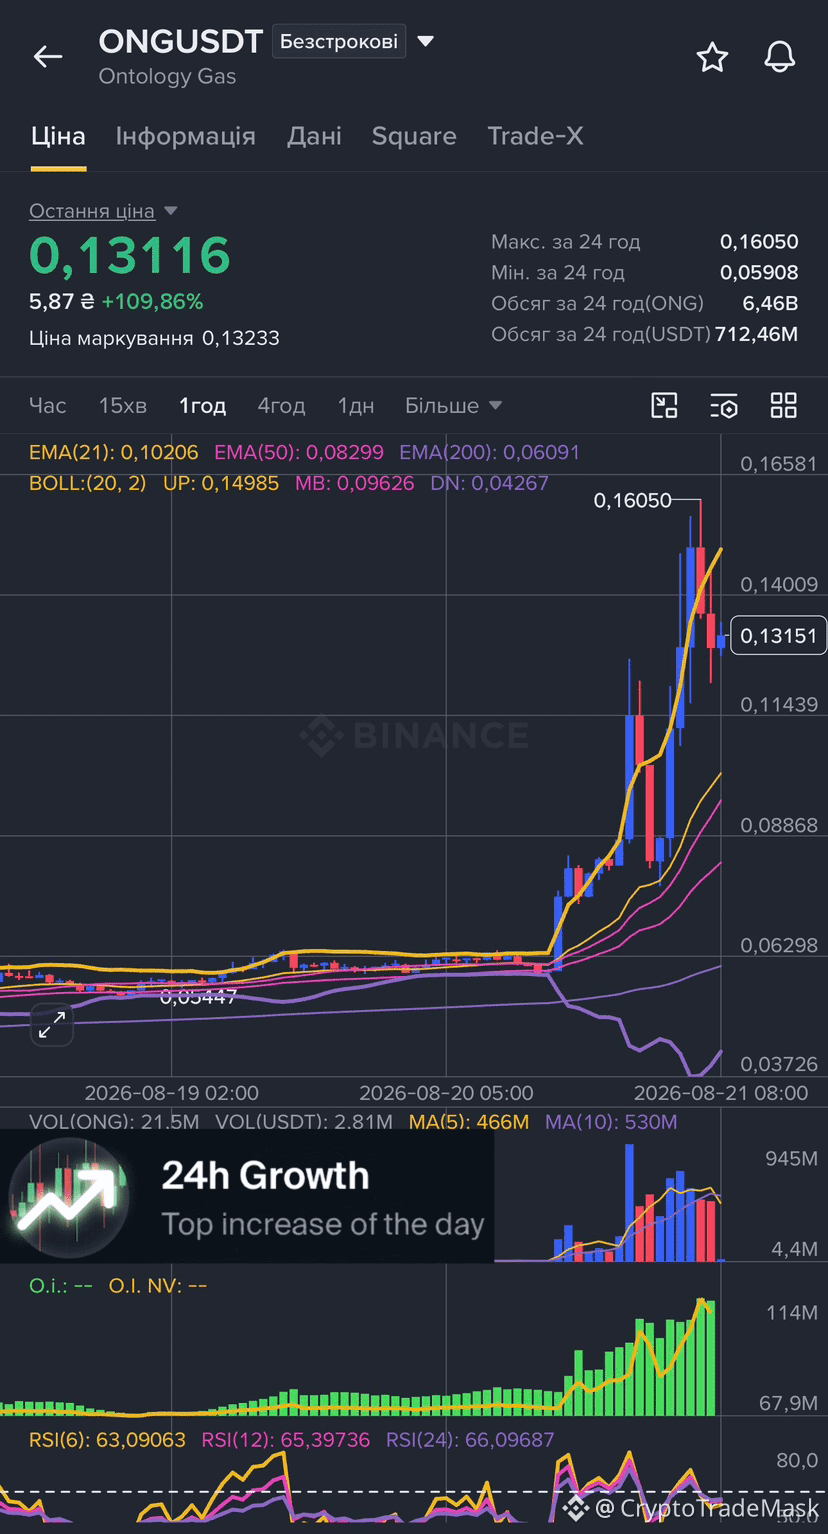Switch to the Інформація tab
The width and height of the screenshot is (828, 1534).
click(x=185, y=136)
